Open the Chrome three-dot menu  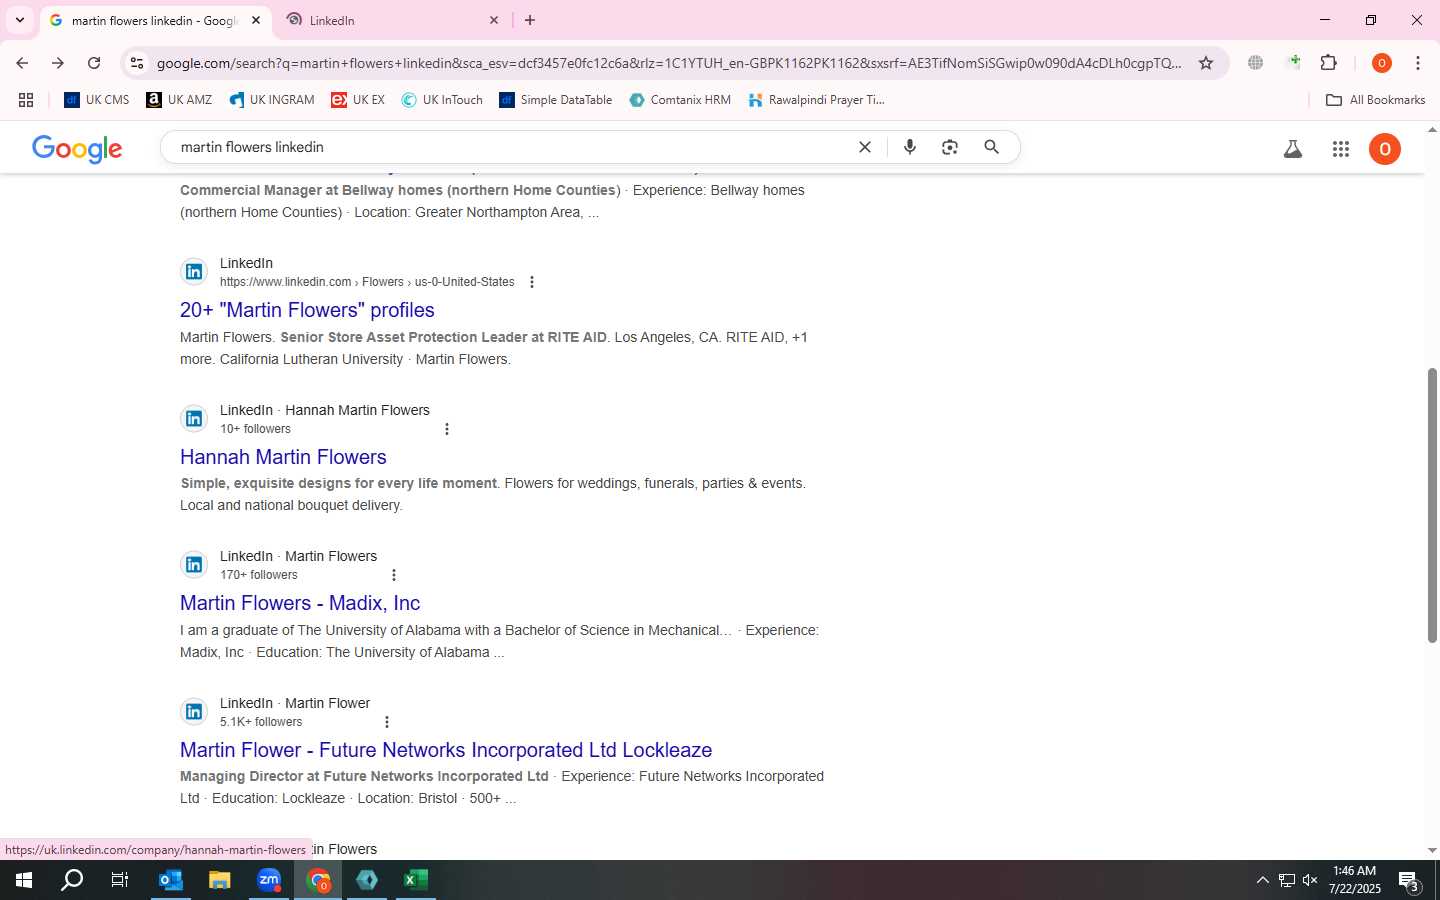click(1418, 63)
